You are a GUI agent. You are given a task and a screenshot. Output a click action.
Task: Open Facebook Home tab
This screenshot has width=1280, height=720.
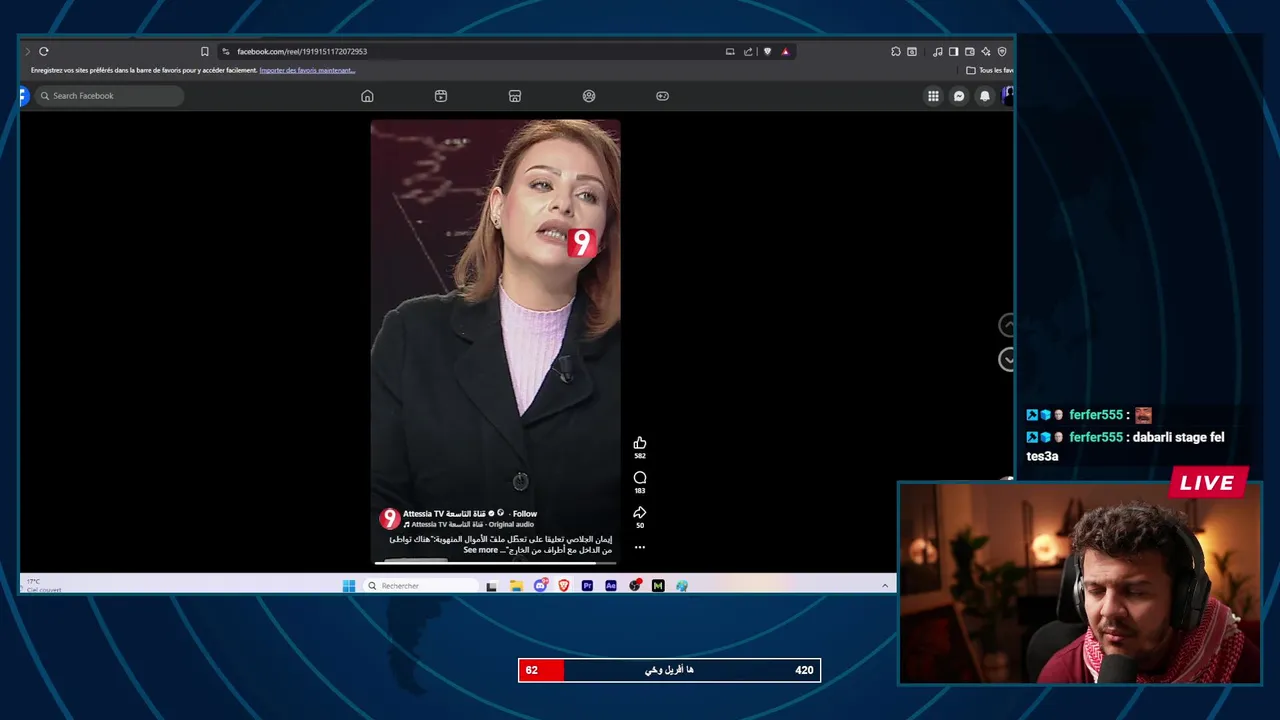367,96
